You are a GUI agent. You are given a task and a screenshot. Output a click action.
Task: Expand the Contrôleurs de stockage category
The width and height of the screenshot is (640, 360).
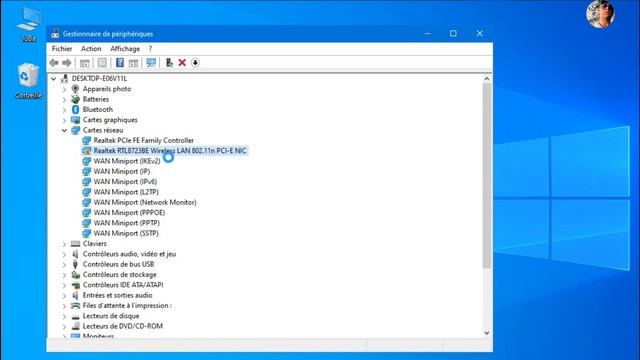click(64, 275)
